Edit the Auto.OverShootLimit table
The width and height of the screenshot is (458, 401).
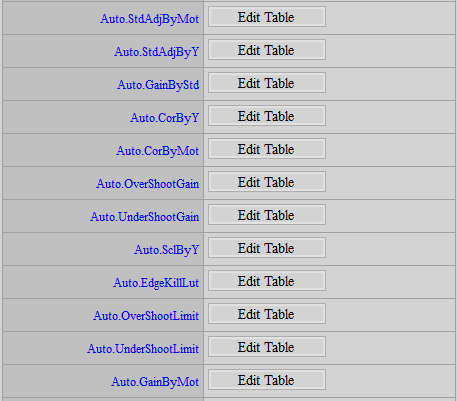(x=267, y=314)
